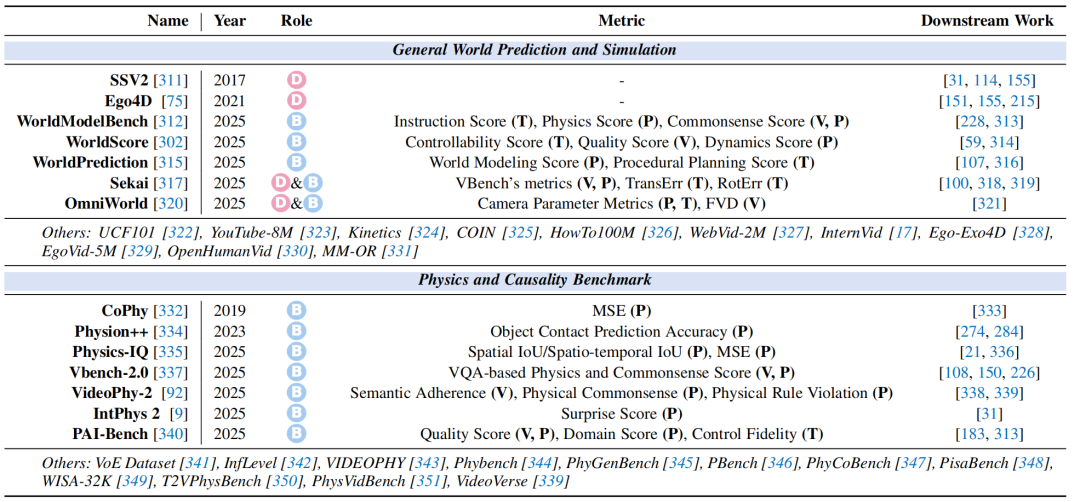The image size is (1080, 502).
Task: Follow citation 302 beside WorldScore
Action: (x=173, y=143)
